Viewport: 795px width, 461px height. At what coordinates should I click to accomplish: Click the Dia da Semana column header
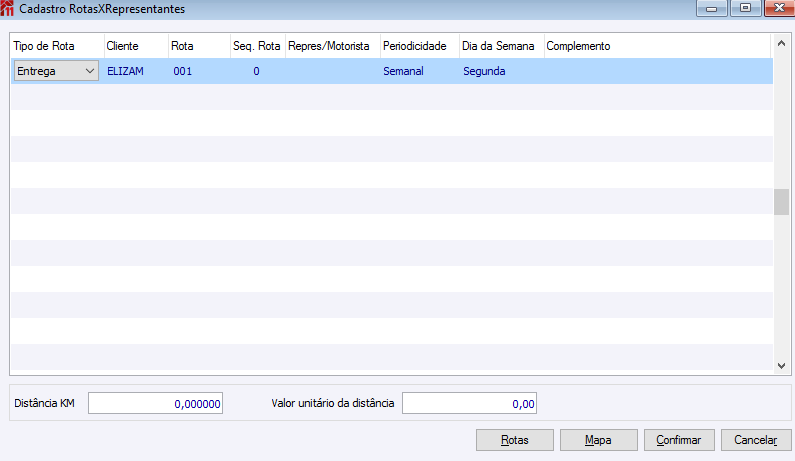point(501,46)
